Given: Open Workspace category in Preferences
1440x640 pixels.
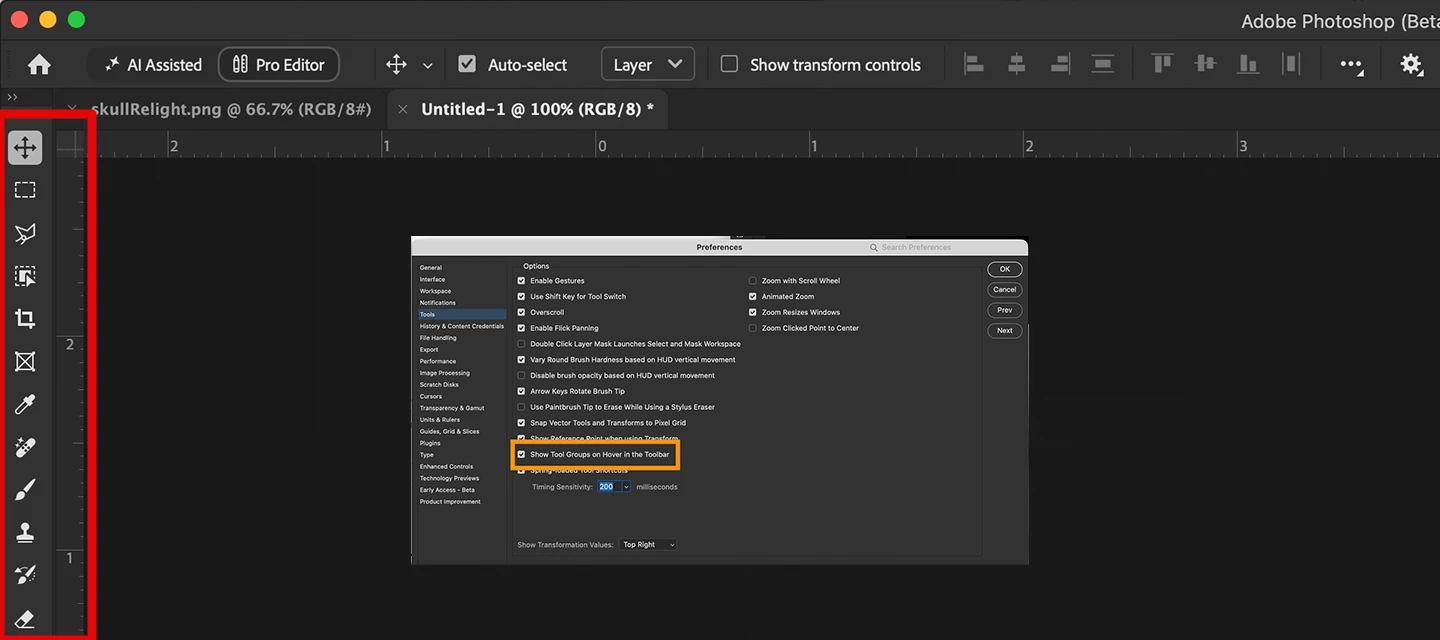Looking at the screenshot, I should point(435,291).
